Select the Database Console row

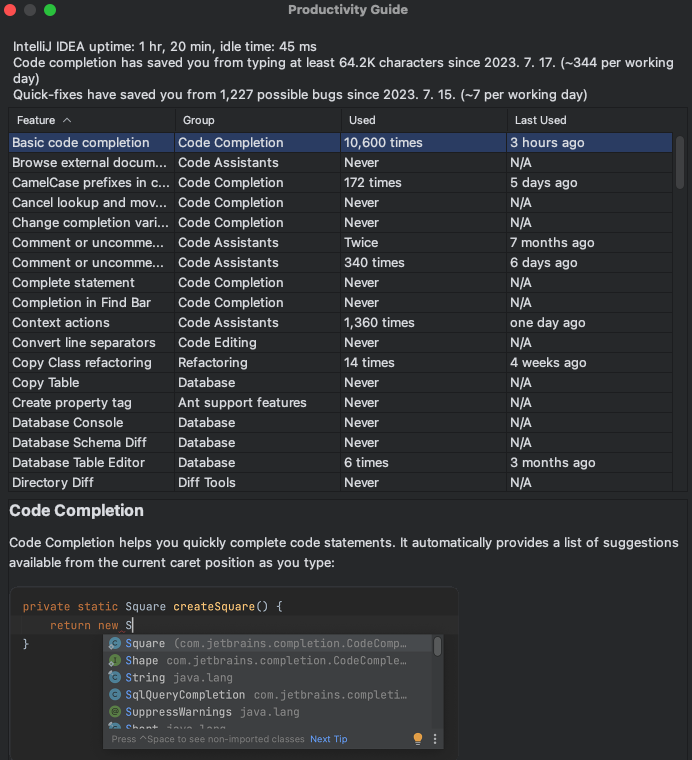tap(340, 423)
